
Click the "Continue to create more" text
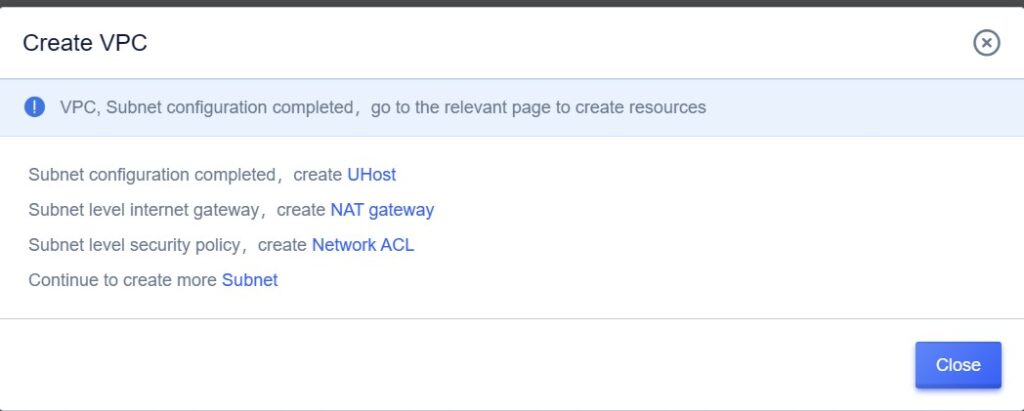coord(122,280)
